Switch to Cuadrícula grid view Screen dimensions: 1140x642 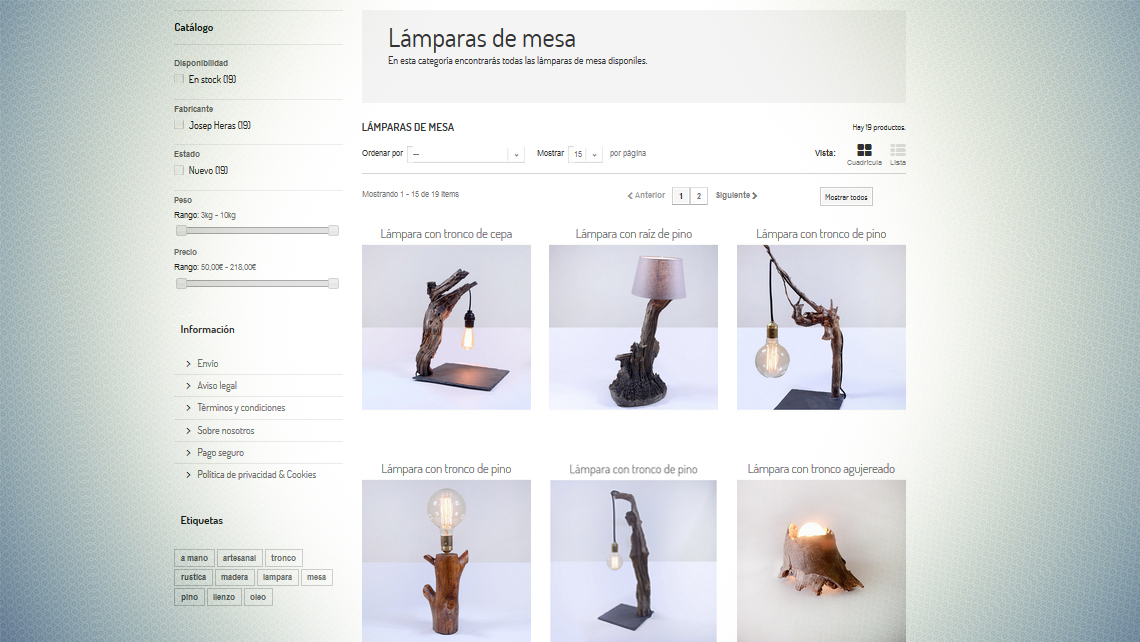(862, 152)
